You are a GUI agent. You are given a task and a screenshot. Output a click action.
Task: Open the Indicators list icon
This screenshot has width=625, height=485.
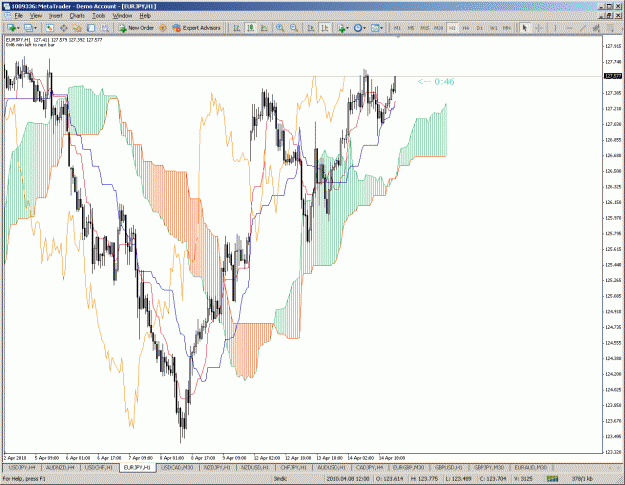click(x=341, y=28)
